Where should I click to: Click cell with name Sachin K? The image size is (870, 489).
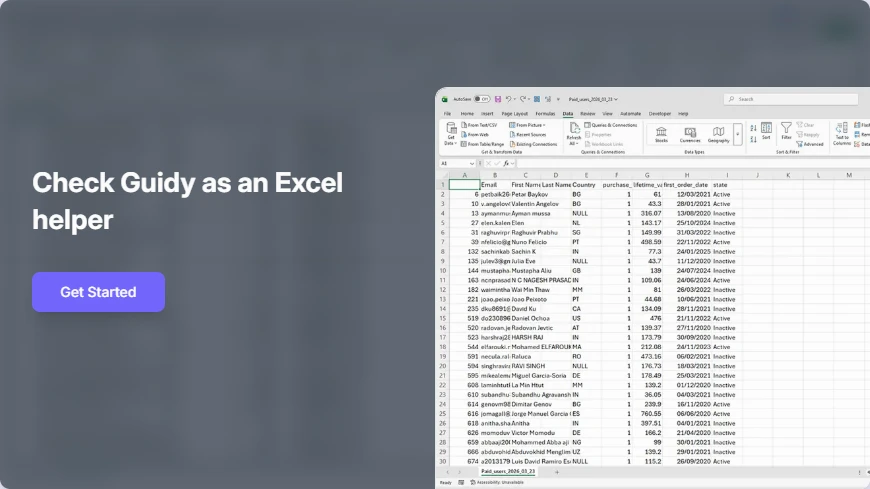(x=524, y=251)
